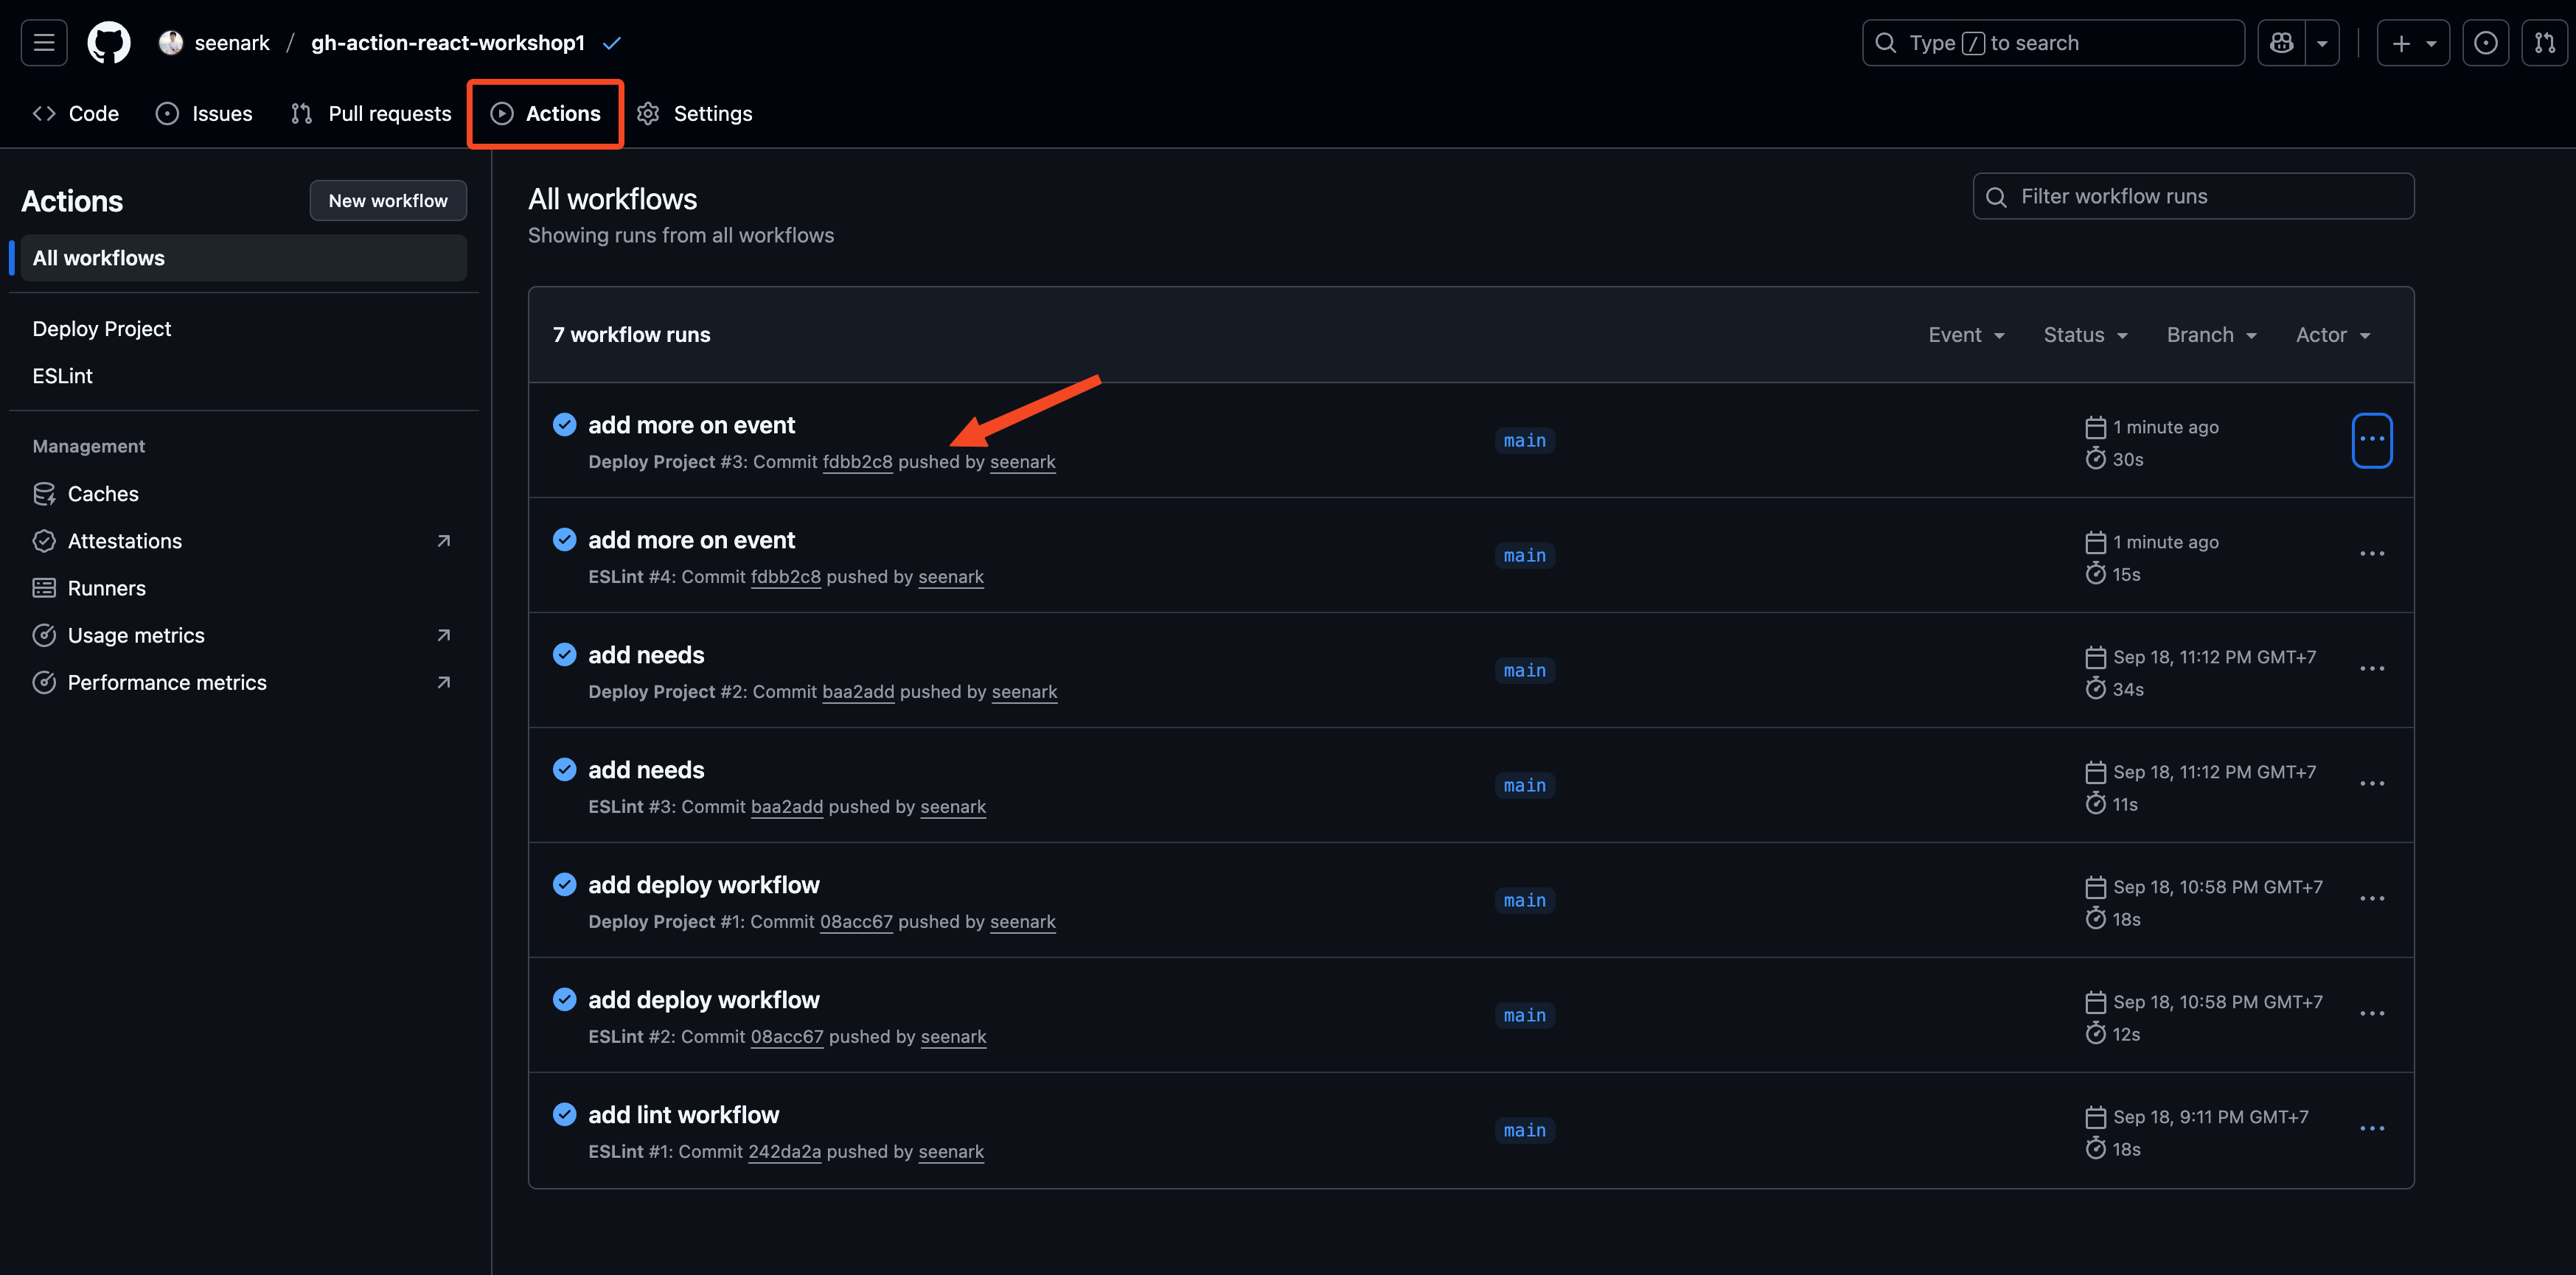Select the ESLint workflow in the sidebar
This screenshot has height=1275, width=2576.
(x=62, y=376)
